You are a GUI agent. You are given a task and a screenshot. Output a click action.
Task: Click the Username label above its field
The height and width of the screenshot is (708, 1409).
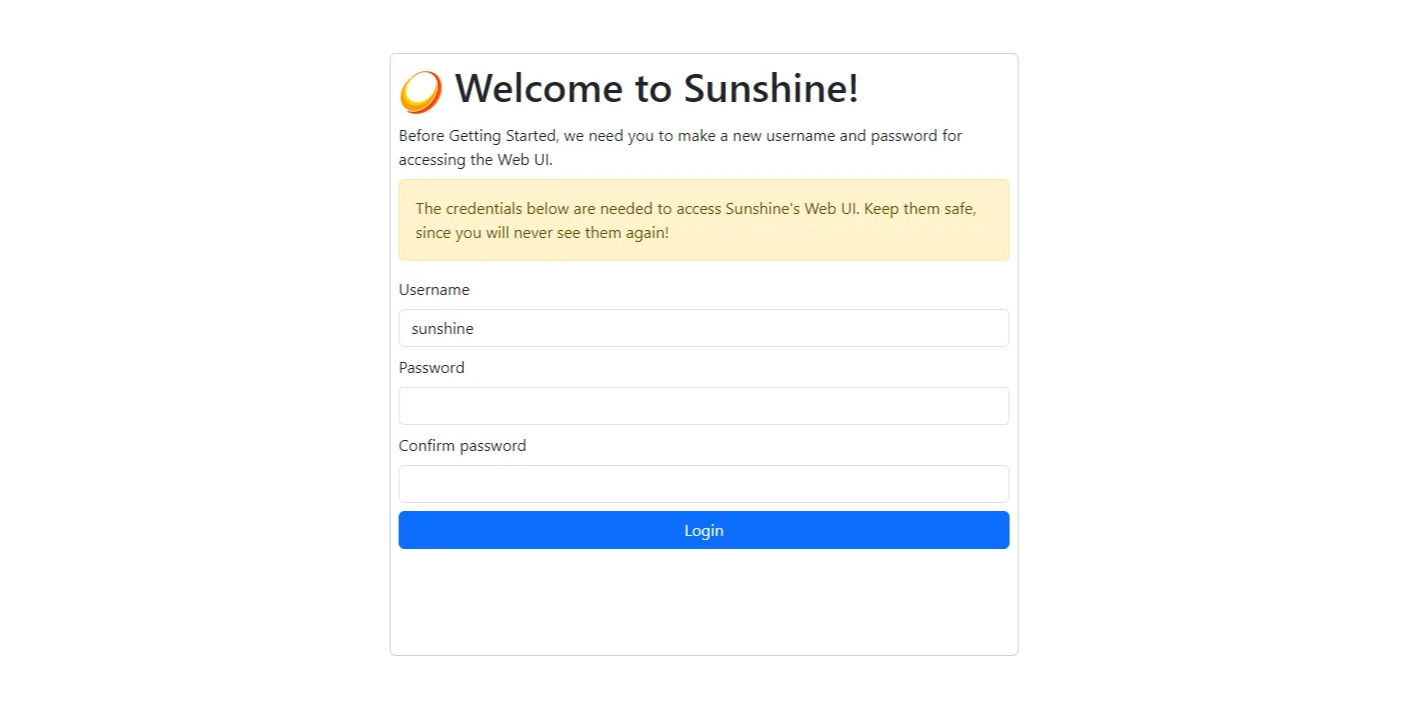point(434,290)
